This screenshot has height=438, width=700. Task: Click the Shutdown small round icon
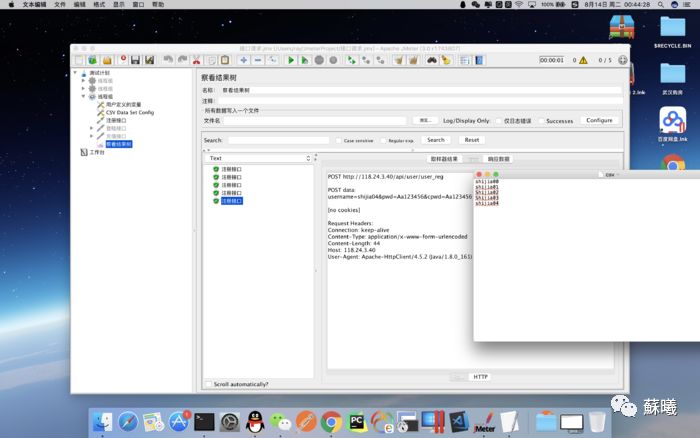tap(333, 60)
